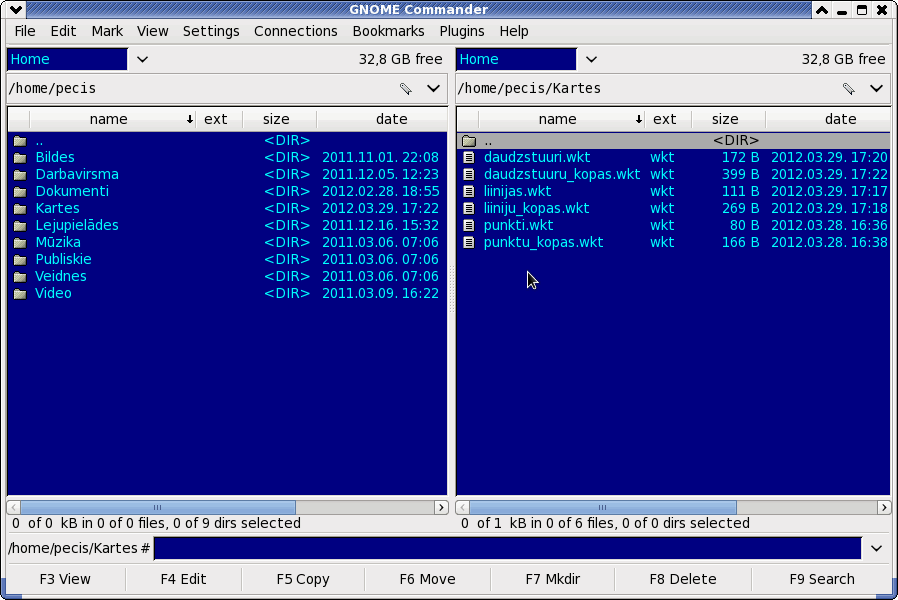Open the Mark menu
Viewport: 898px width, 600px height.
[107, 31]
